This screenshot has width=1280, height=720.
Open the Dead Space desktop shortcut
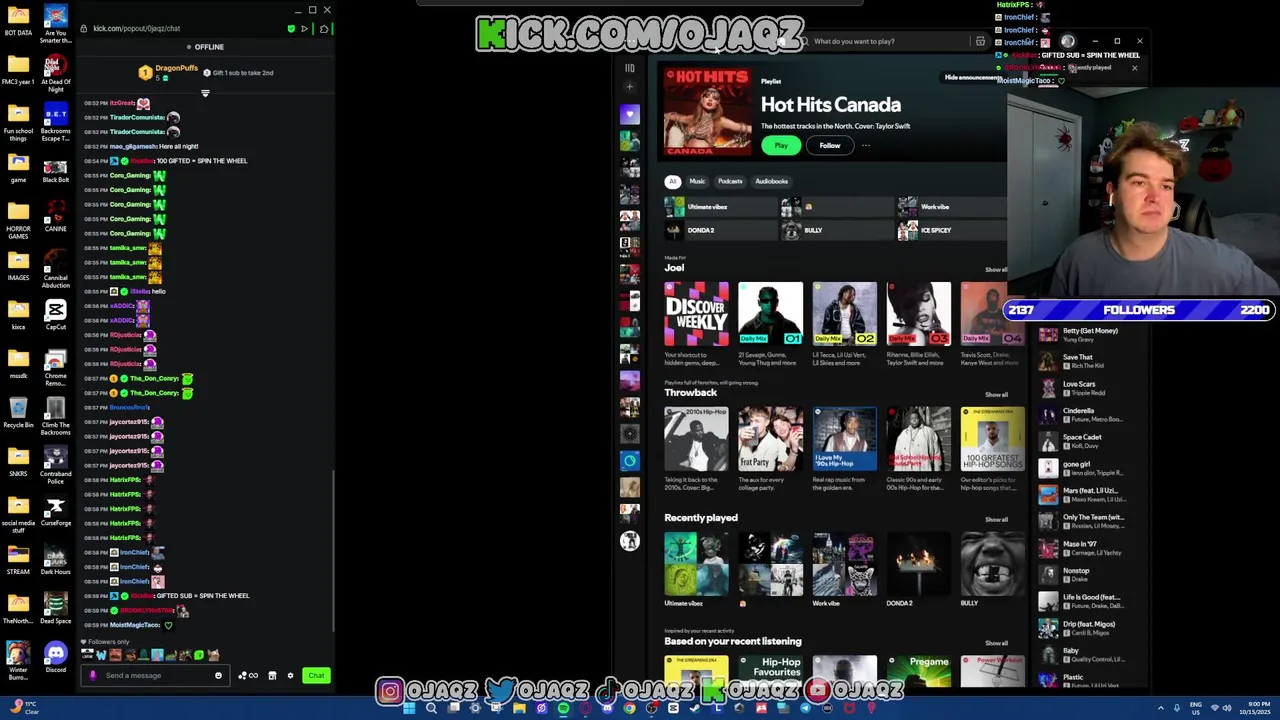(56, 608)
